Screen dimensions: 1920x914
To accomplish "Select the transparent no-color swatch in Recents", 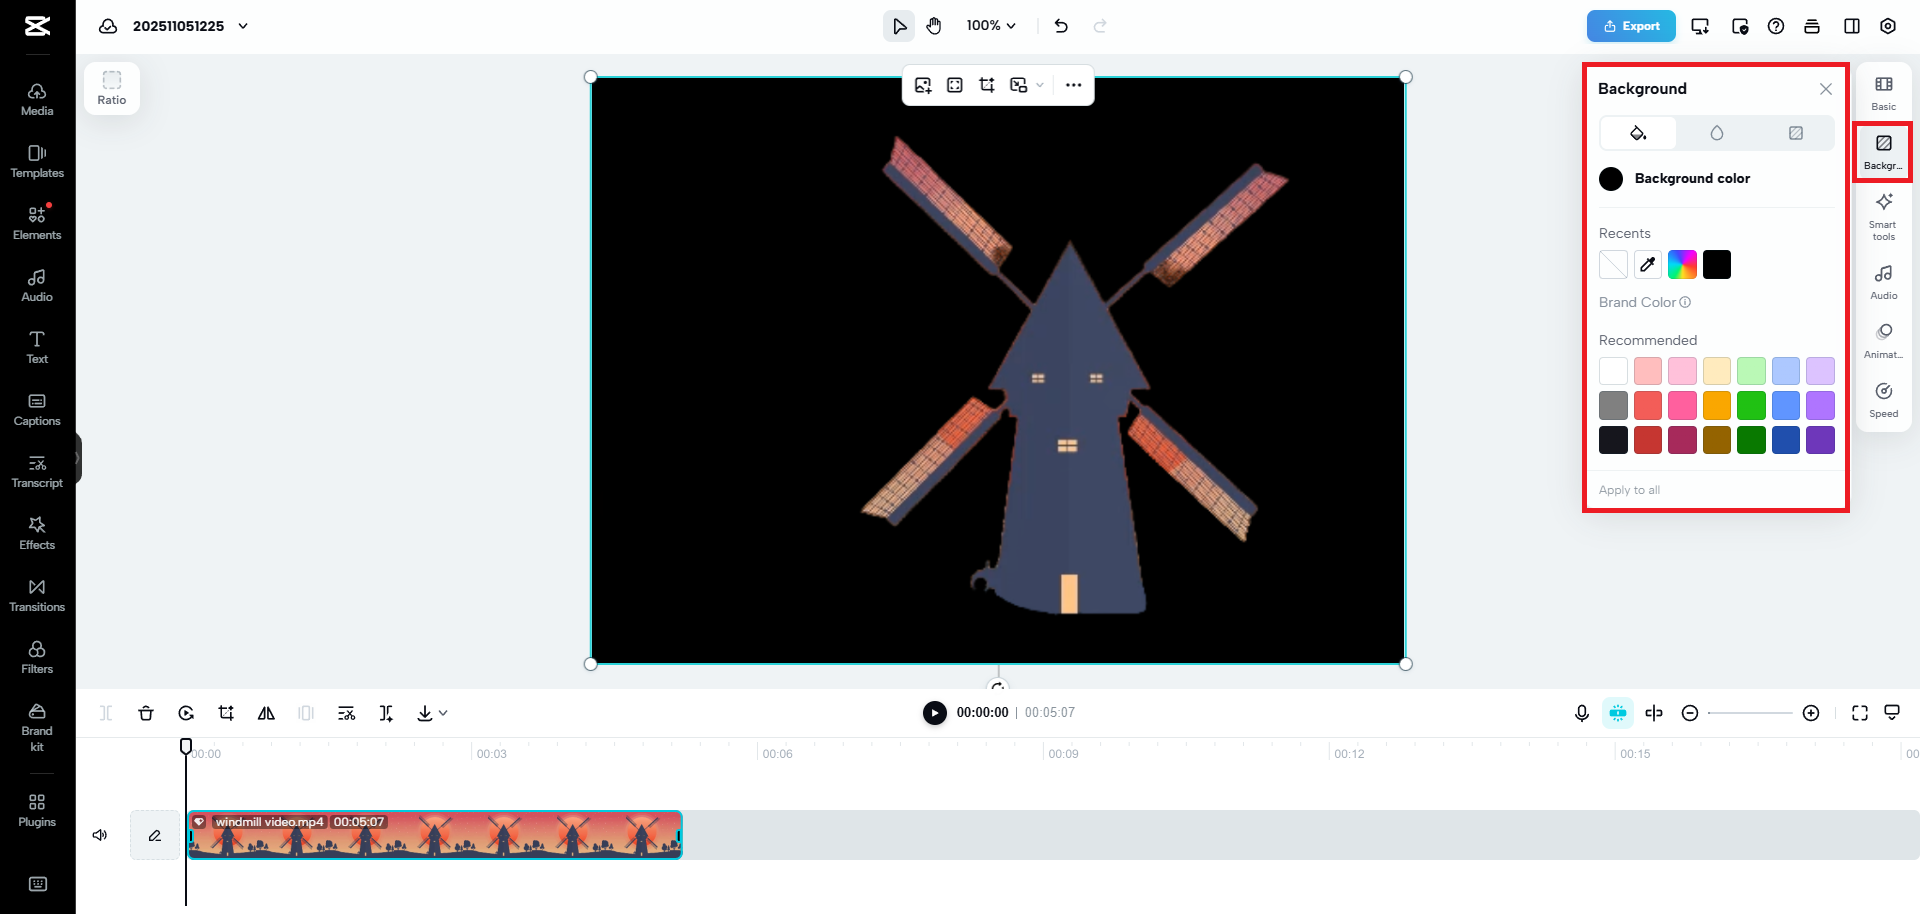I will (x=1613, y=265).
